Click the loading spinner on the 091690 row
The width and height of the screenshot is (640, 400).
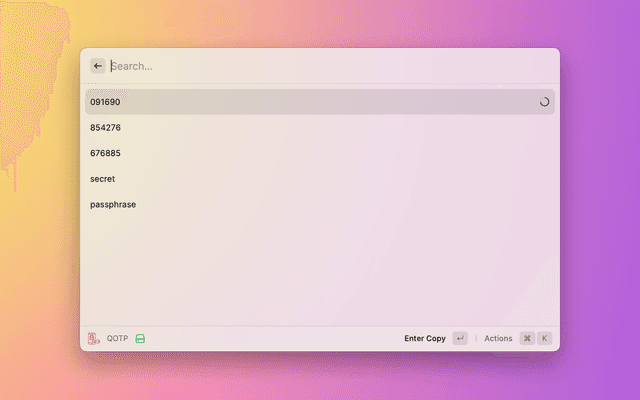(x=544, y=102)
